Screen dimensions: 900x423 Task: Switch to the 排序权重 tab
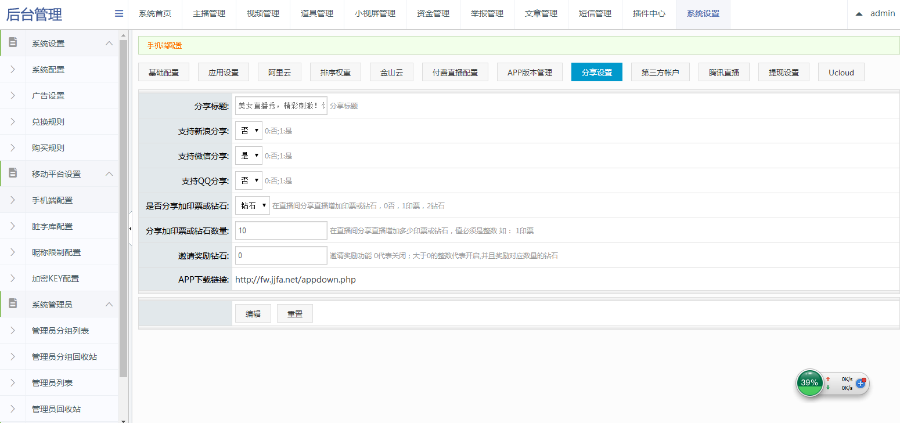[x=335, y=72]
